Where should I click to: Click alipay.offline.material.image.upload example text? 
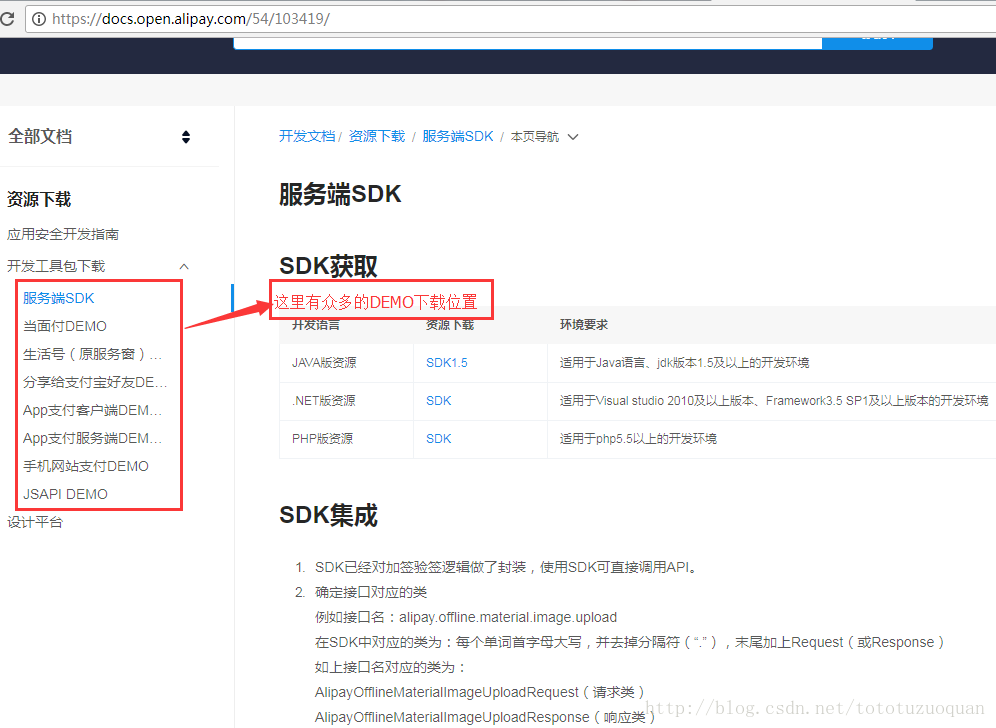click(508, 617)
